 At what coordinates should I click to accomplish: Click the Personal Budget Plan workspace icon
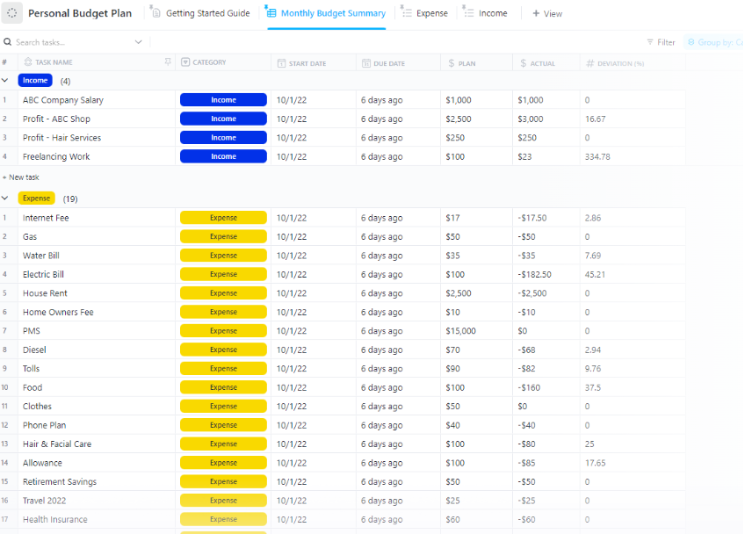click(x=13, y=14)
